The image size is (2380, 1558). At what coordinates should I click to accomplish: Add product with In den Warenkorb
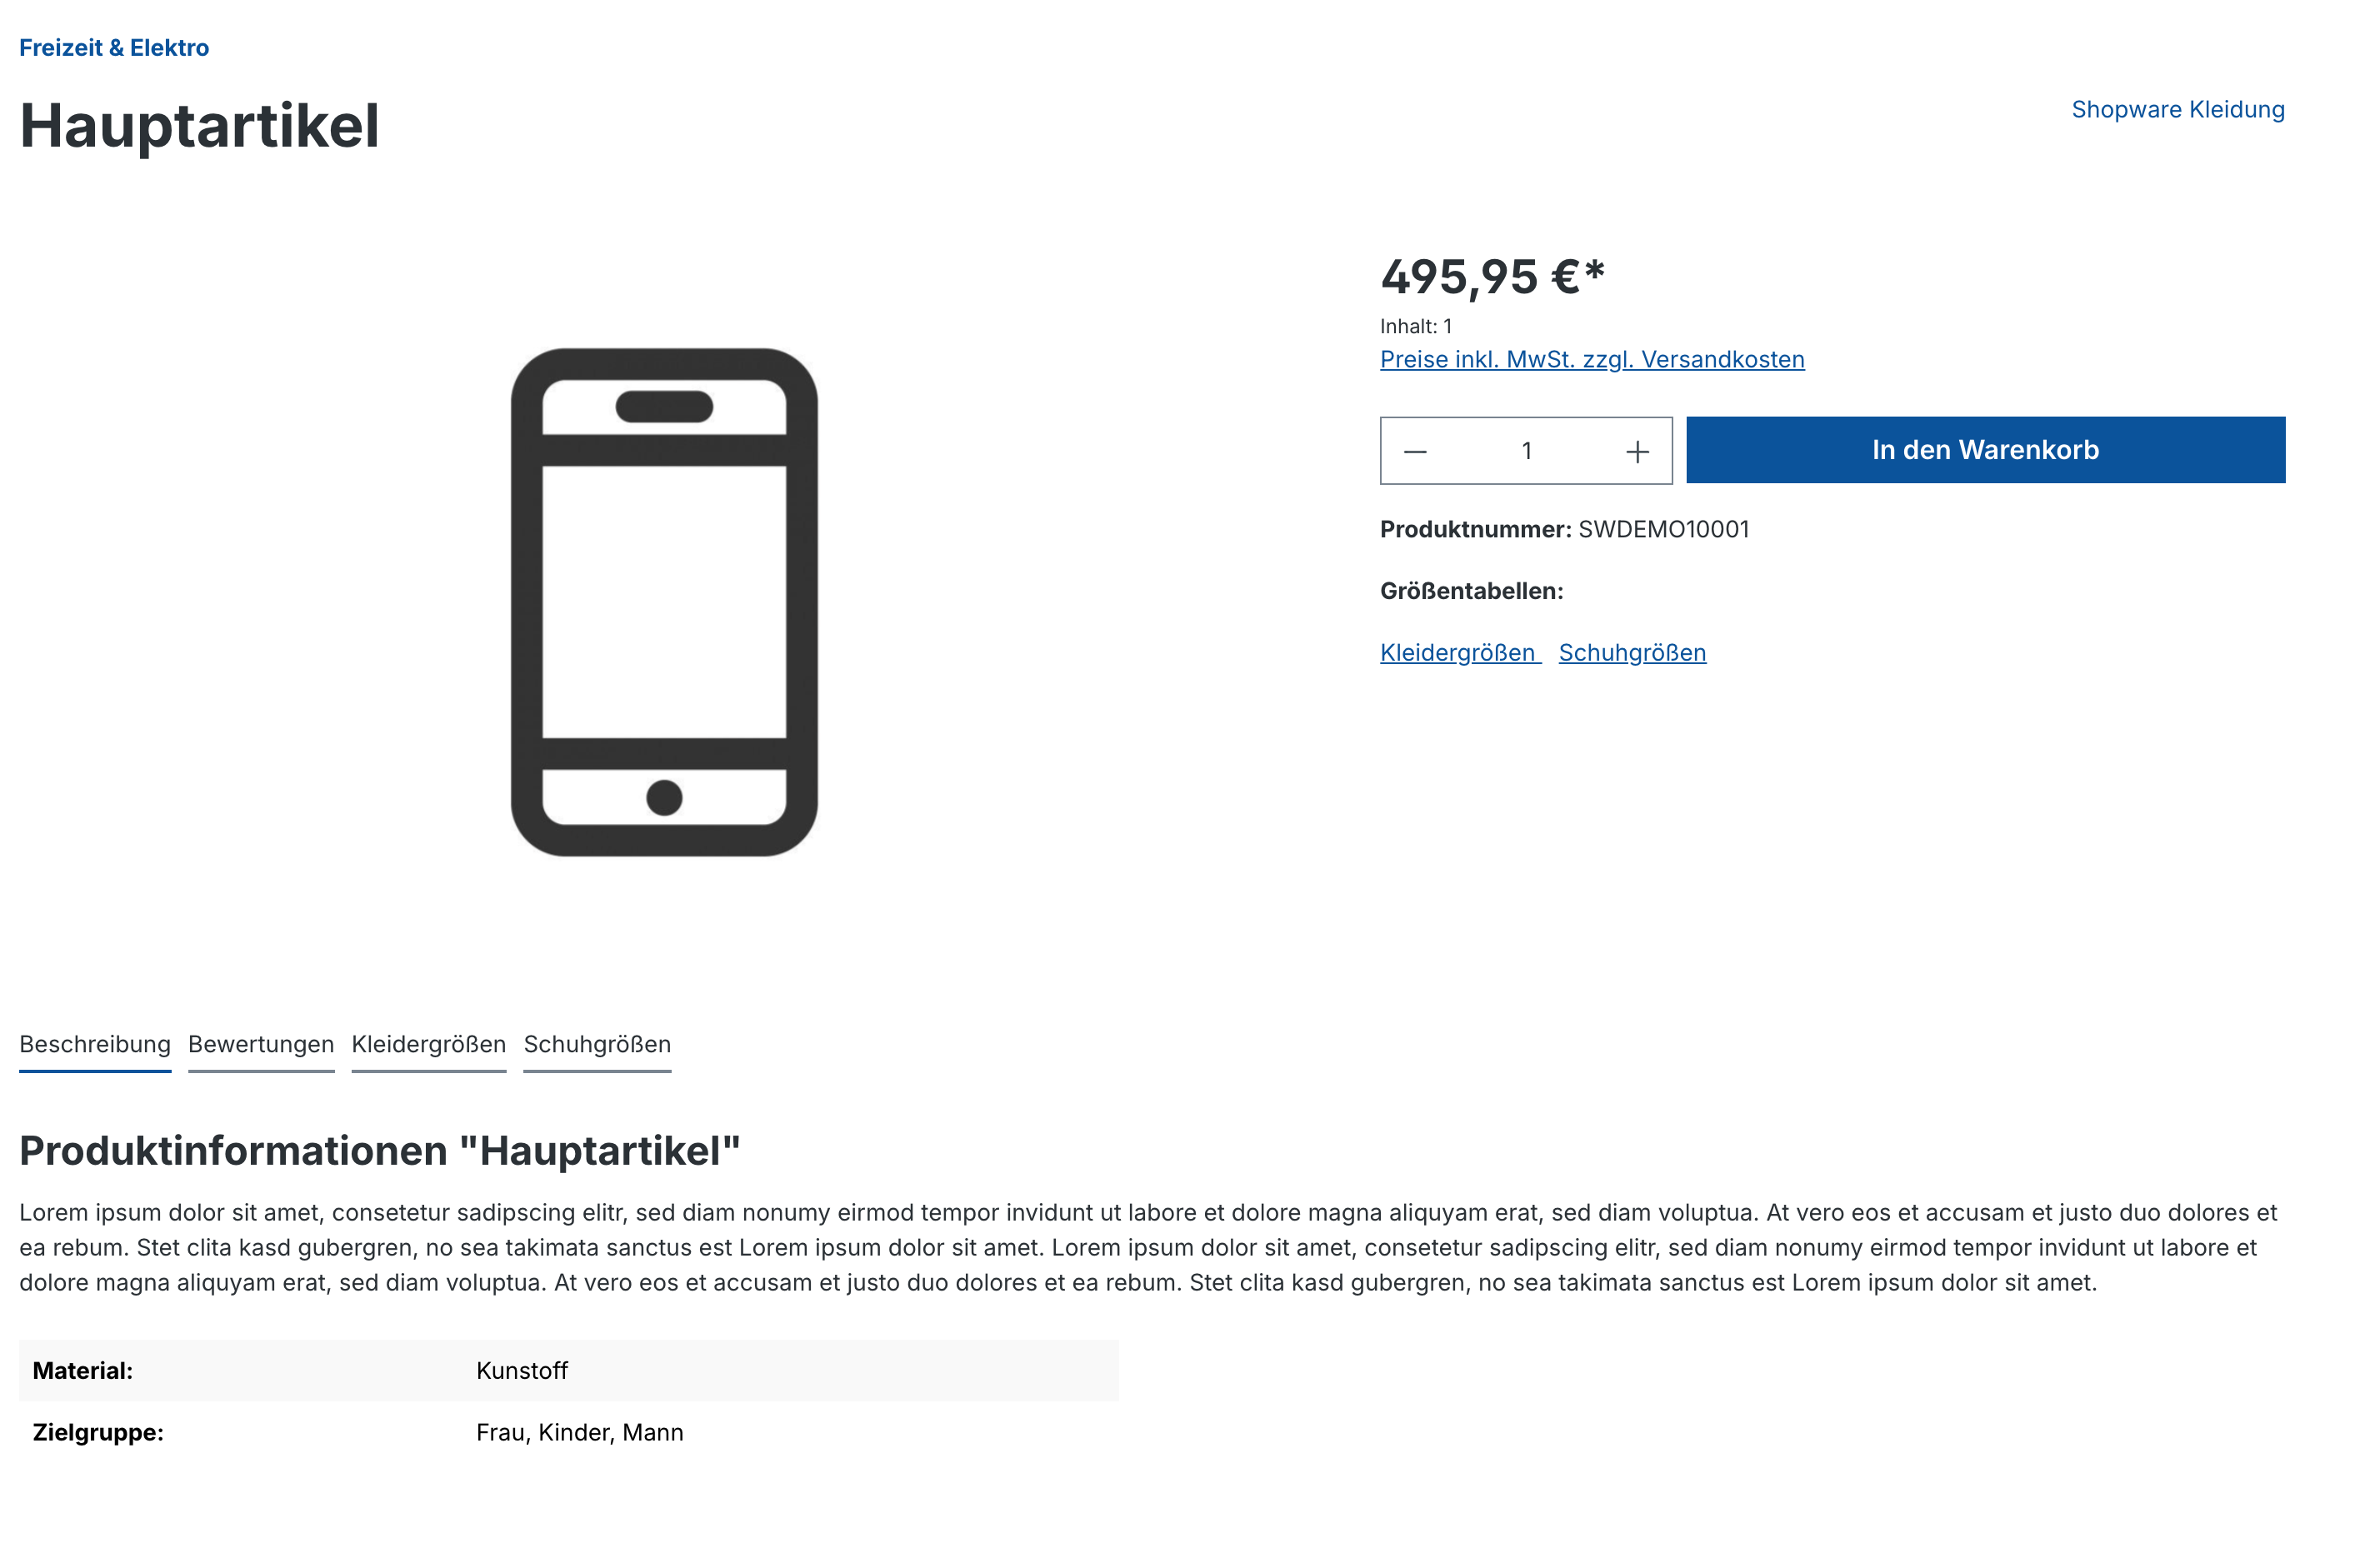coord(1985,450)
